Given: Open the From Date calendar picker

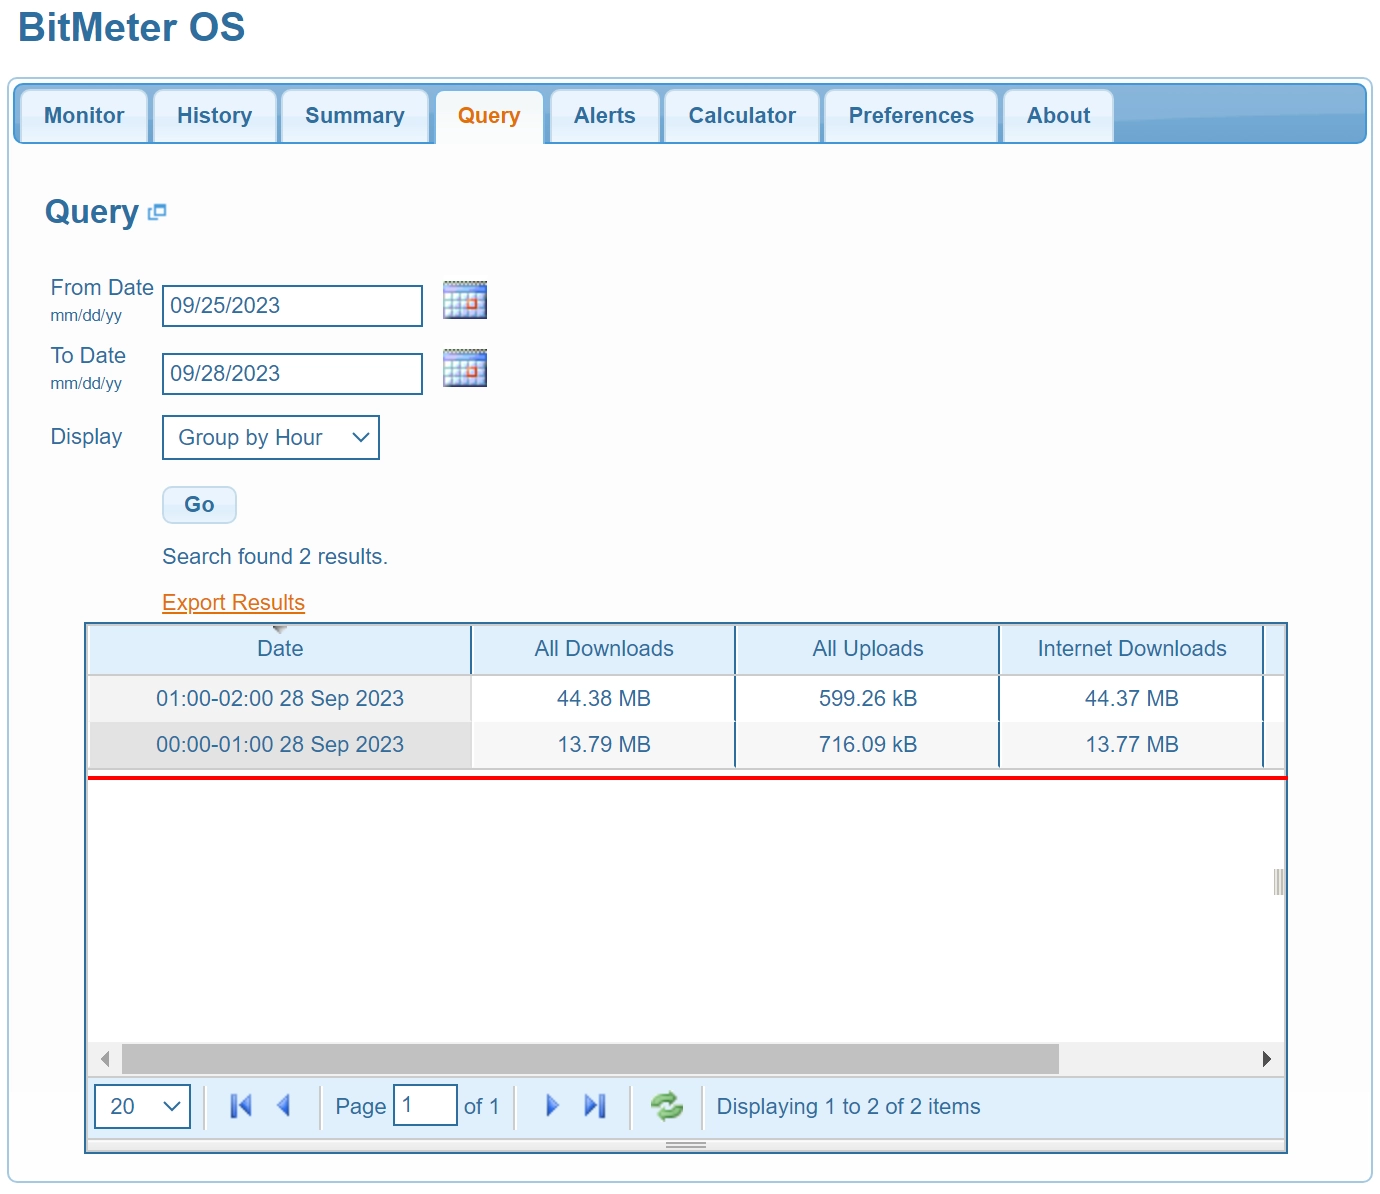Looking at the screenshot, I should [x=465, y=300].
